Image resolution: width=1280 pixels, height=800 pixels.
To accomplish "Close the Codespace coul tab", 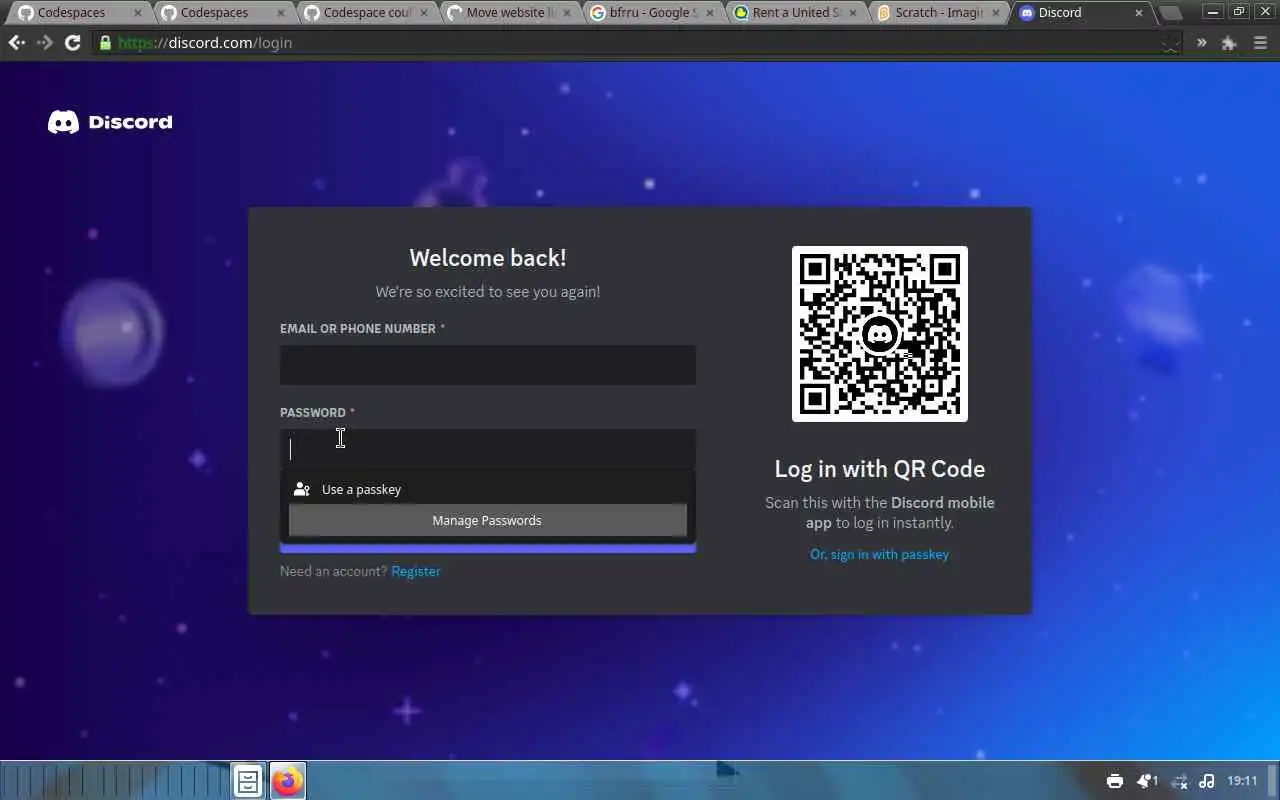I will pos(424,13).
